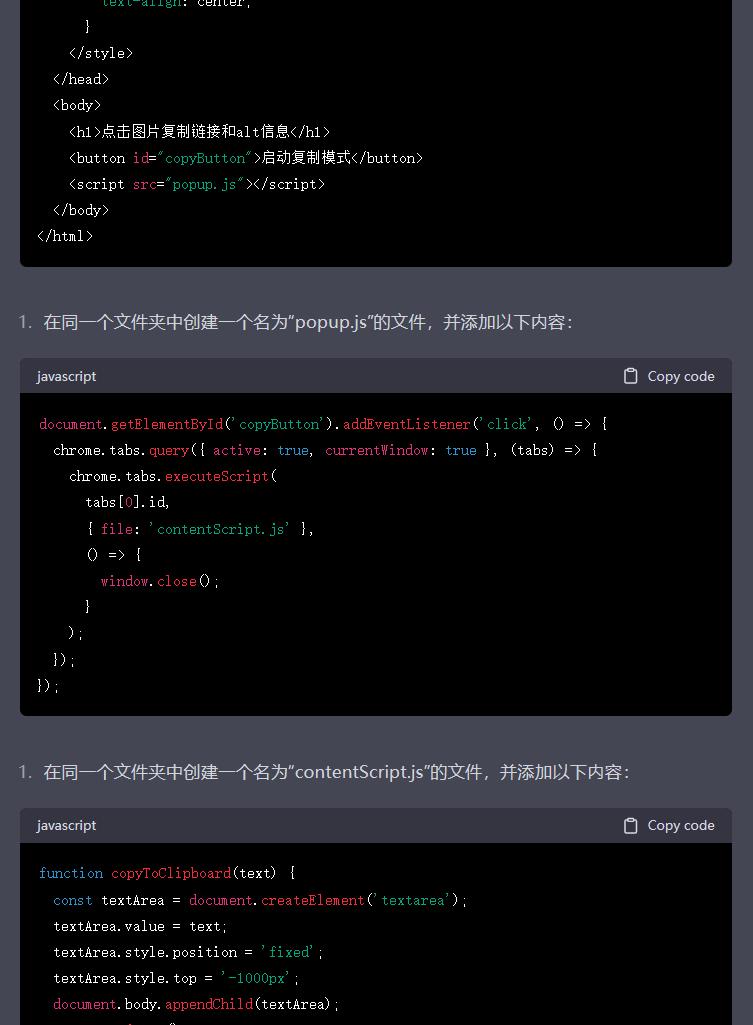Click the javascript label on the lower code block
This screenshot has width=753, height=1025.
coord(66,825)
